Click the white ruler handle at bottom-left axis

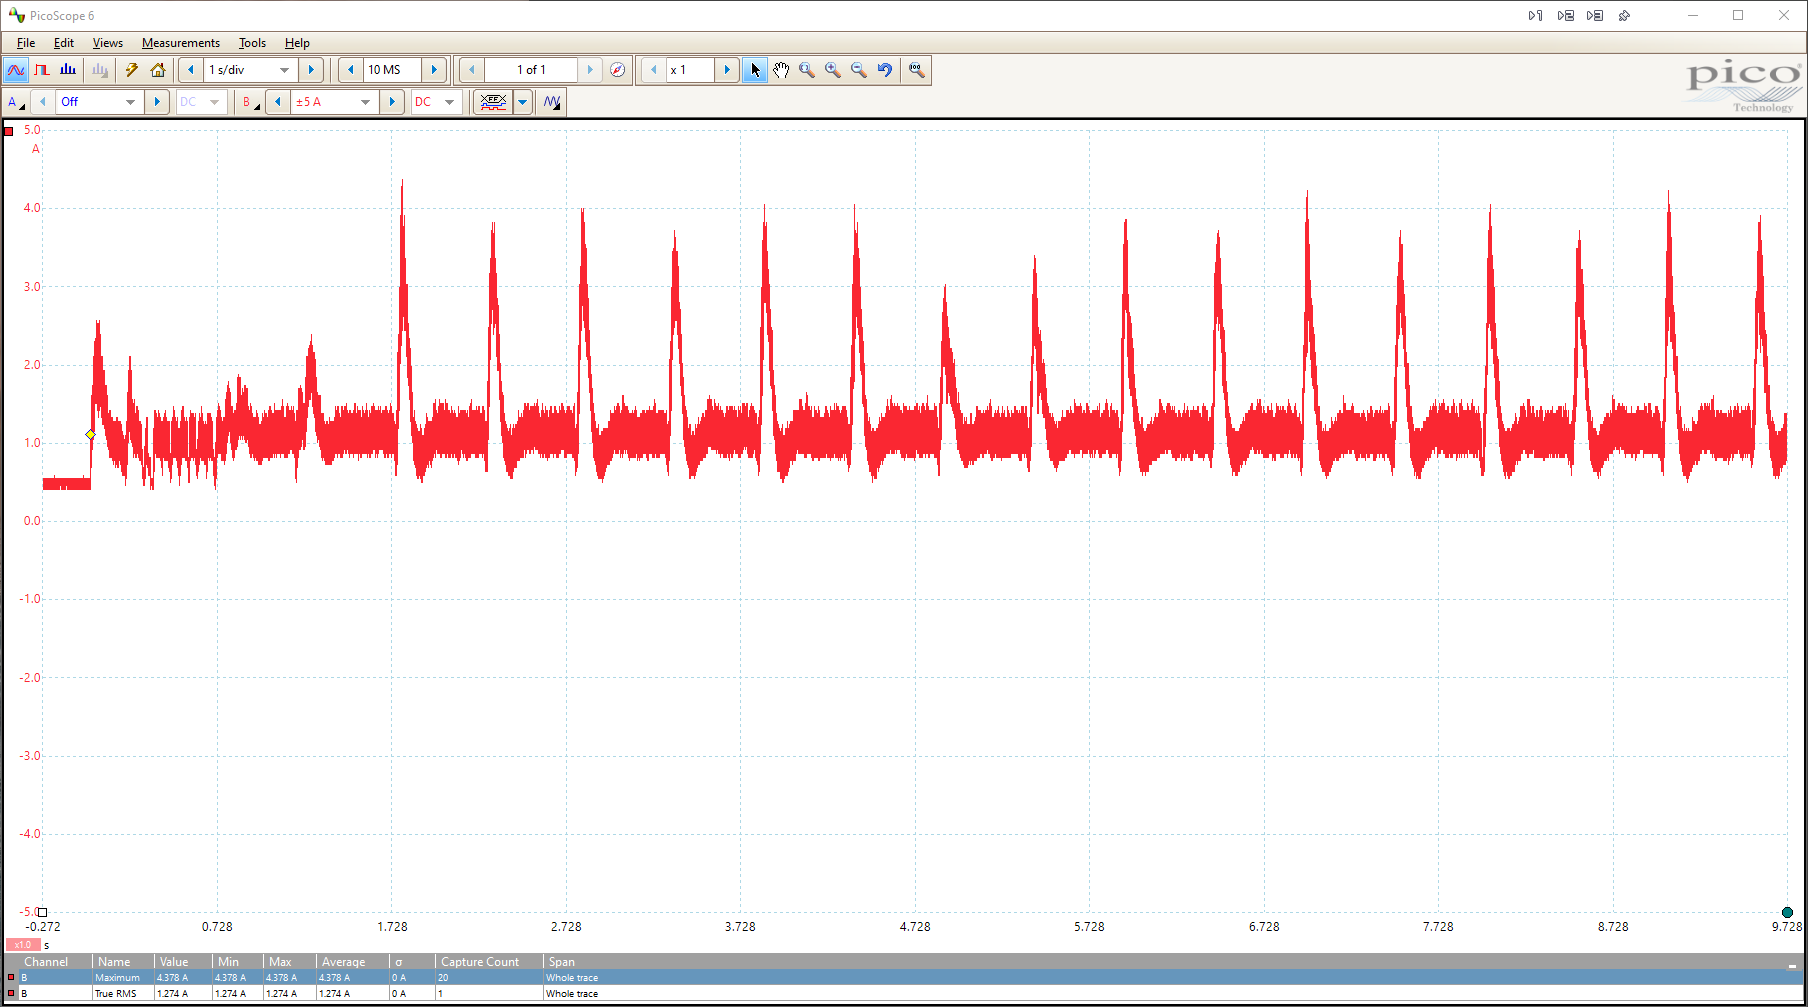[42, 912]
